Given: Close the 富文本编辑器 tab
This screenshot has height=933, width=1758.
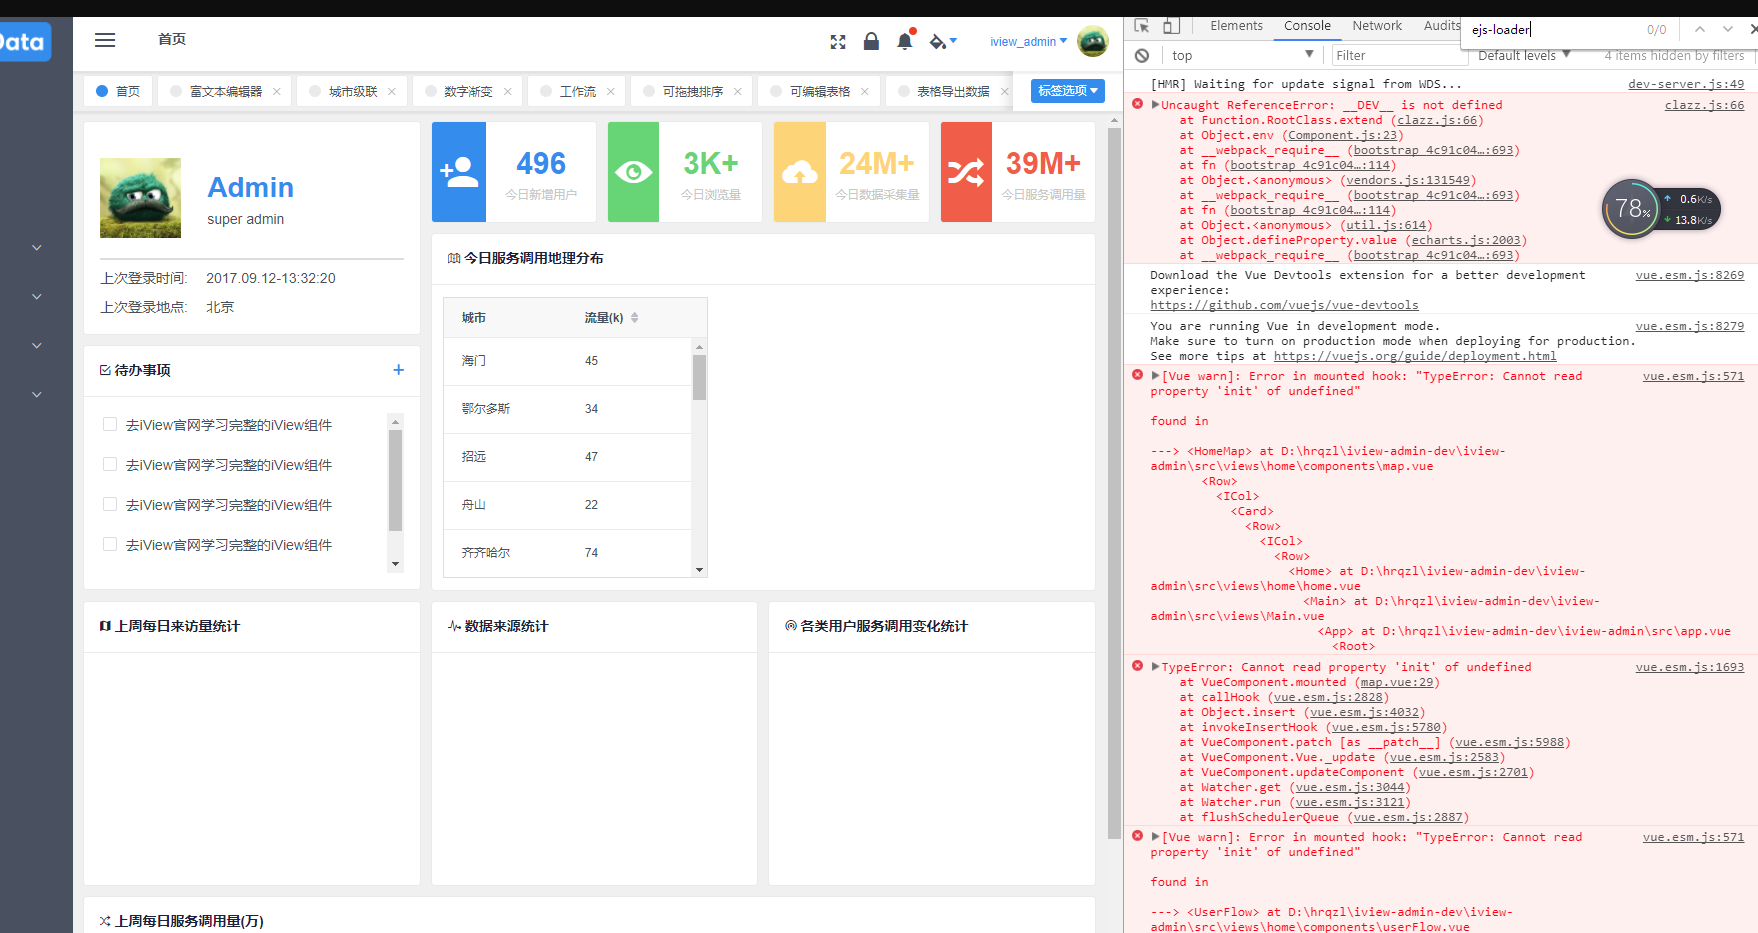Looking at the screenshot, I should tap(277, 91).
